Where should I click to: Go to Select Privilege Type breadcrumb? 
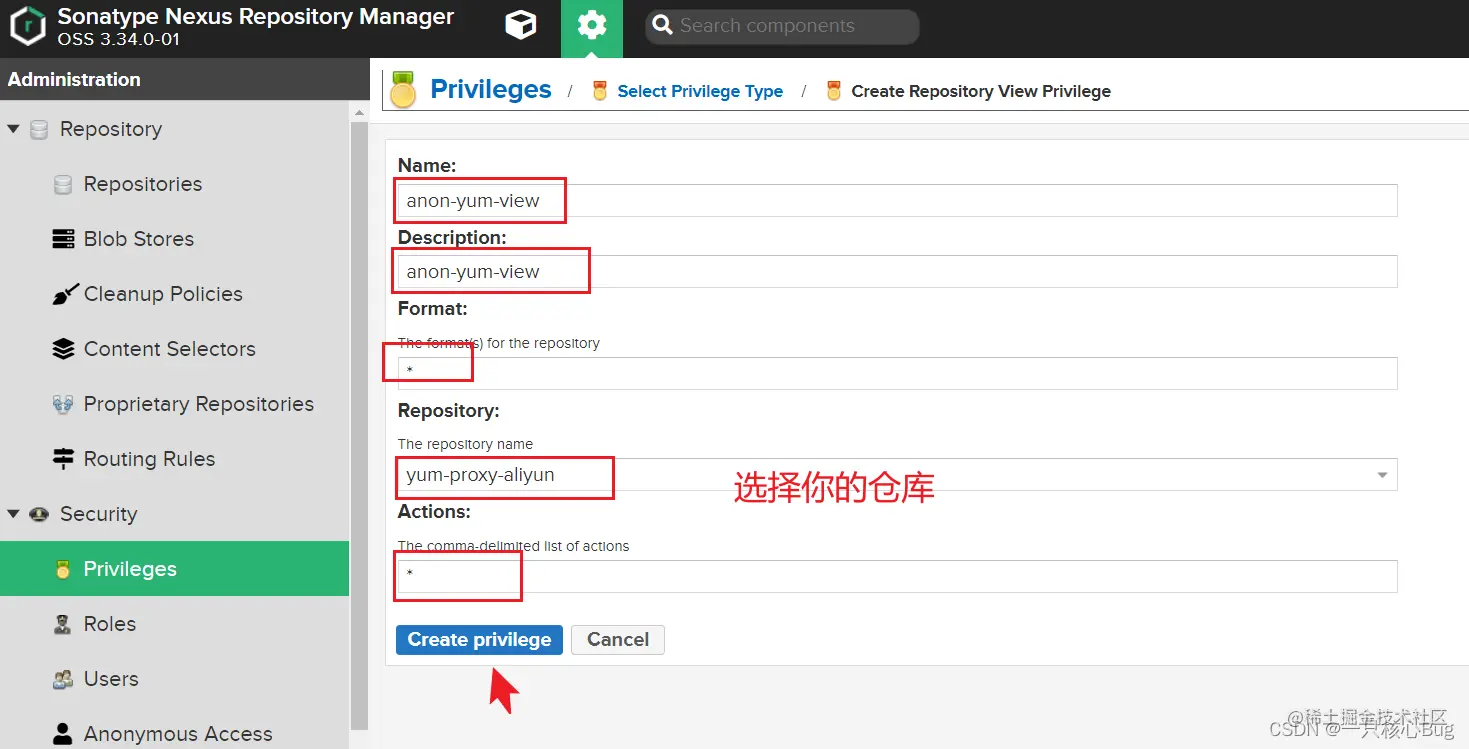click(x=700, y=91)
